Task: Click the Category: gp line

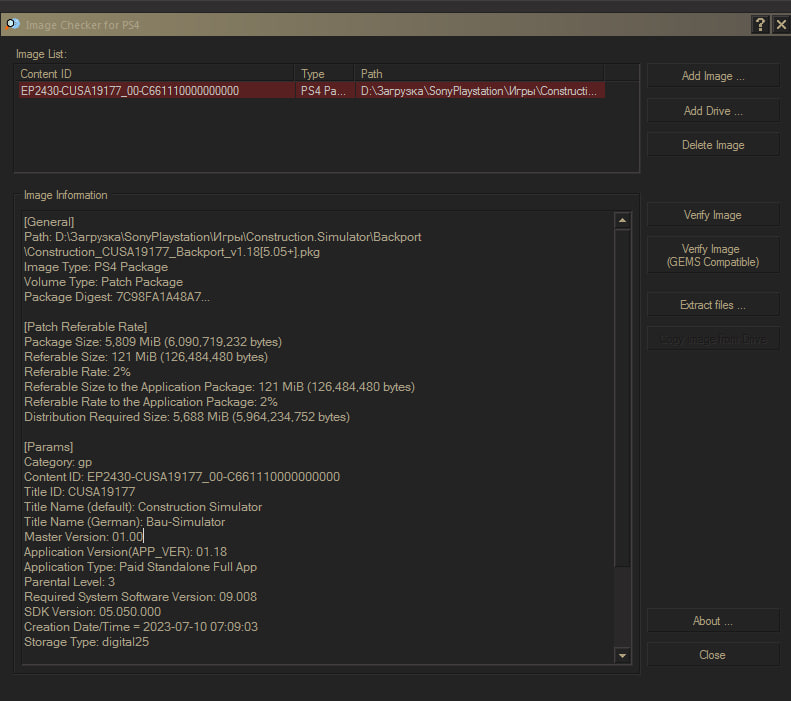Action: point(58,462)
